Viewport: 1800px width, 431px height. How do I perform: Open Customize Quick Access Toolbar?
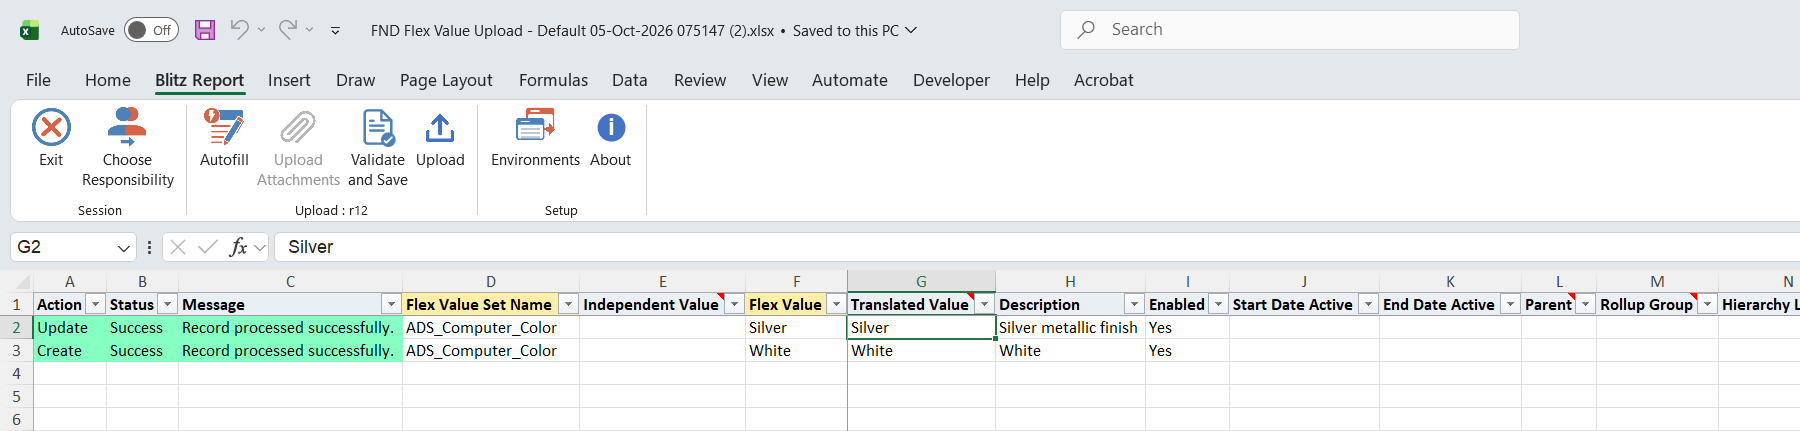335,31
